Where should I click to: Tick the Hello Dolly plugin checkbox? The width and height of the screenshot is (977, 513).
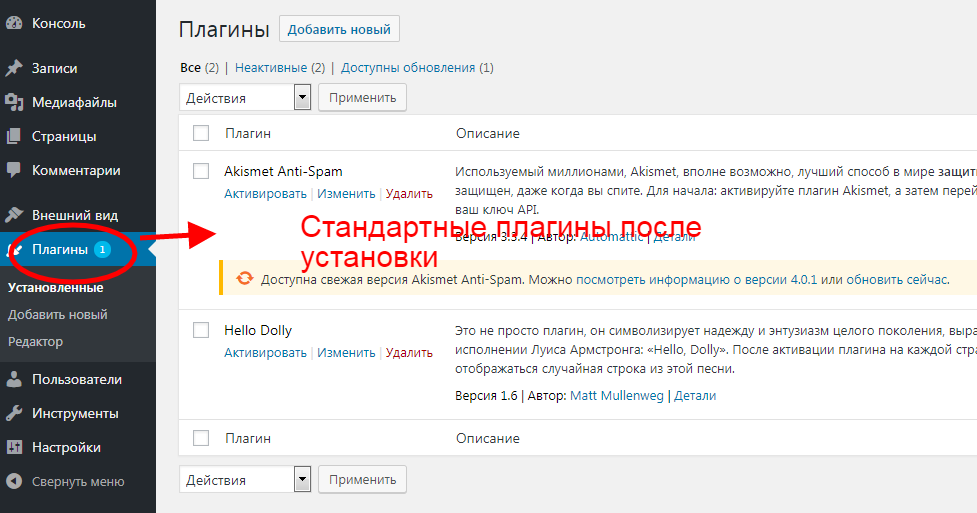click(201, 330)
